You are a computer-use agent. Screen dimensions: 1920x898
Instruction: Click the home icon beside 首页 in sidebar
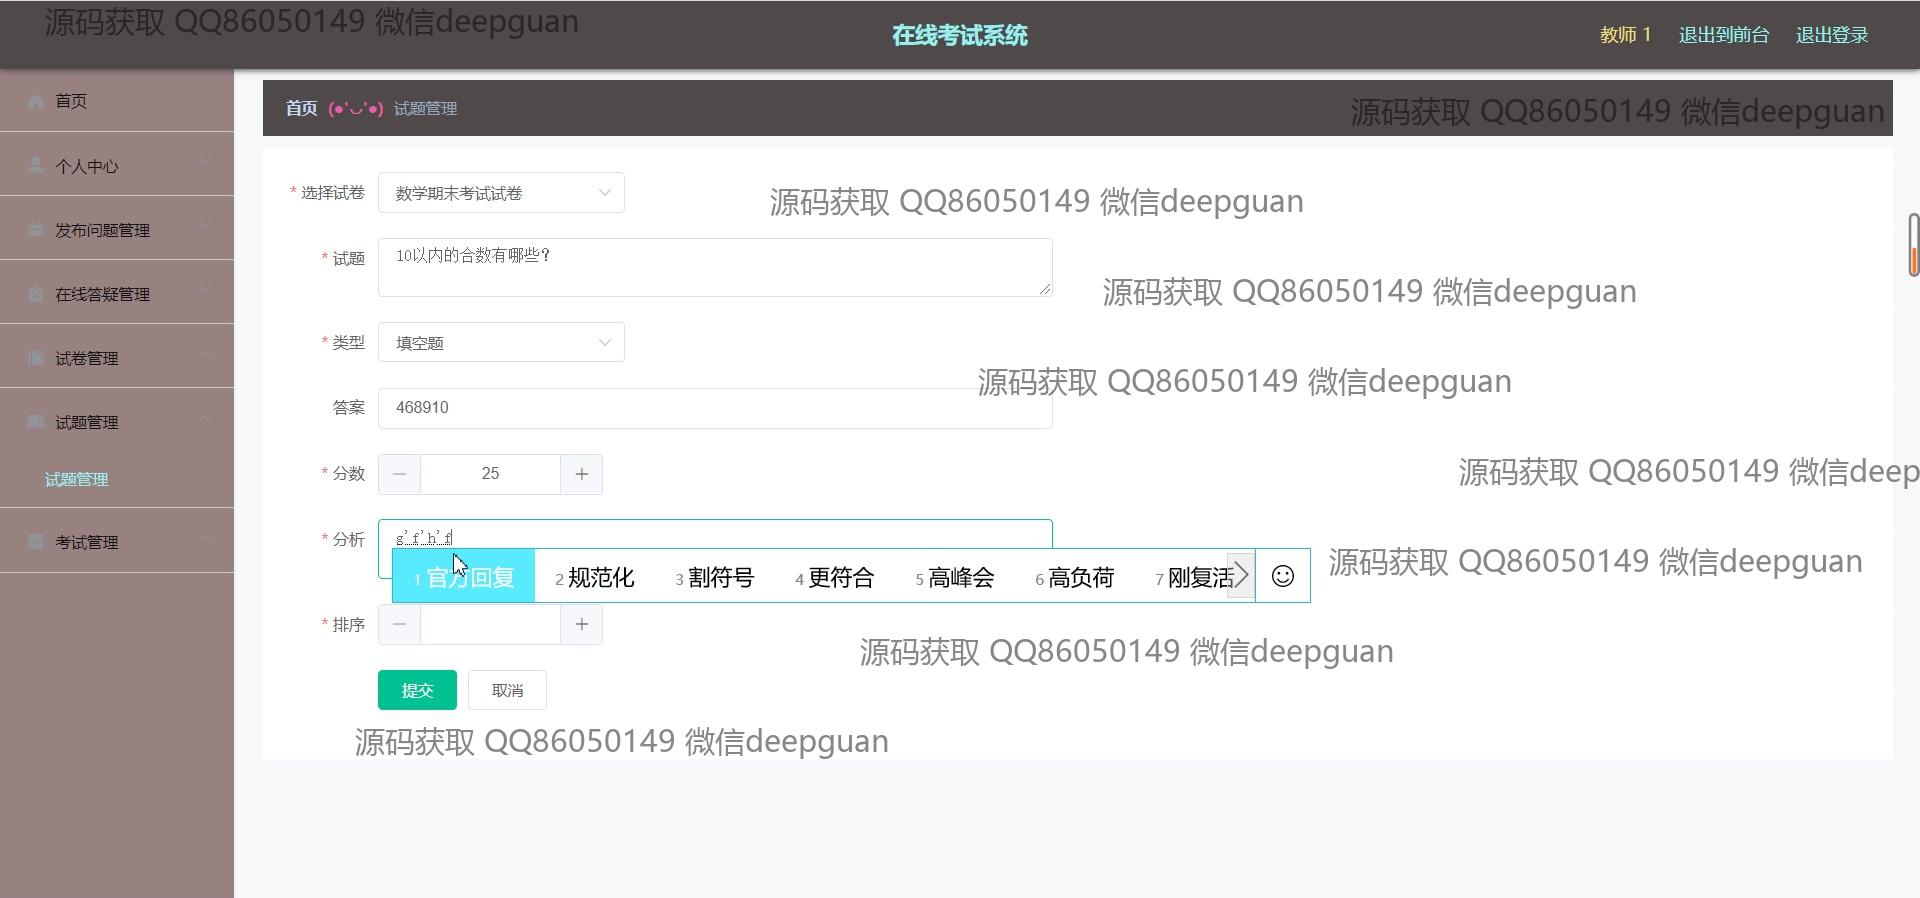click(36, 101)
